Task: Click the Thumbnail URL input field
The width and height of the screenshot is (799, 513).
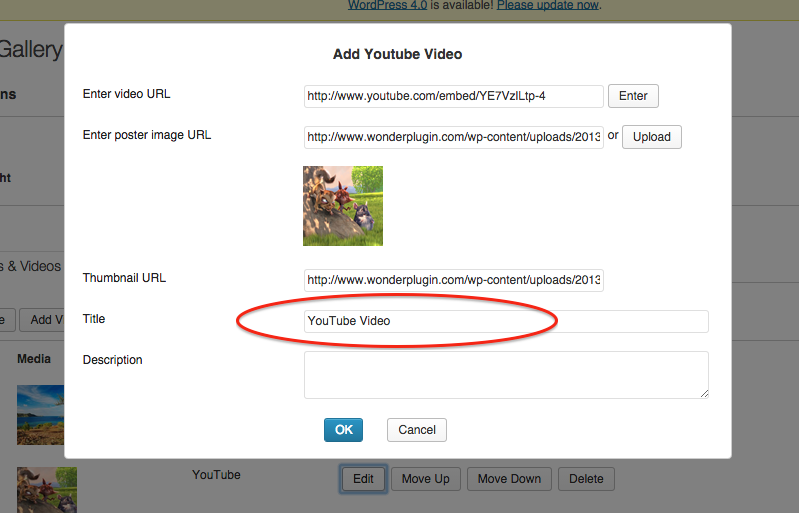Action: 453,280
